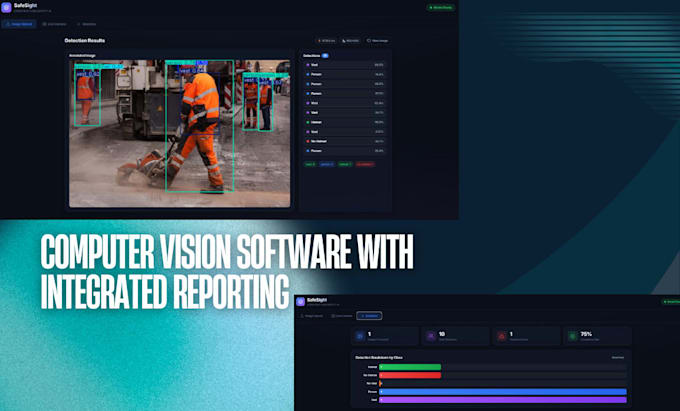This screenshot has height=411, width=680.
Task: Click the purple total detections icon beside 10
Action: 430,336
